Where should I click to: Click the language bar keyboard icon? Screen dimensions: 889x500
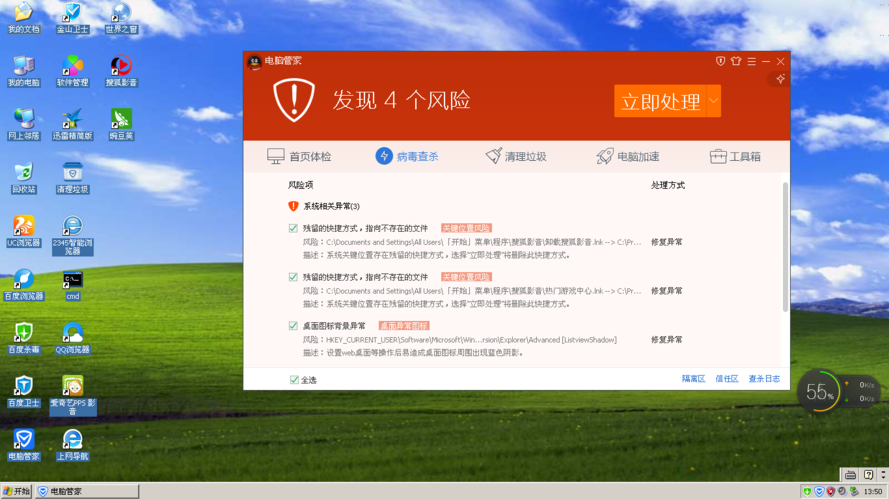click(850, 474)
